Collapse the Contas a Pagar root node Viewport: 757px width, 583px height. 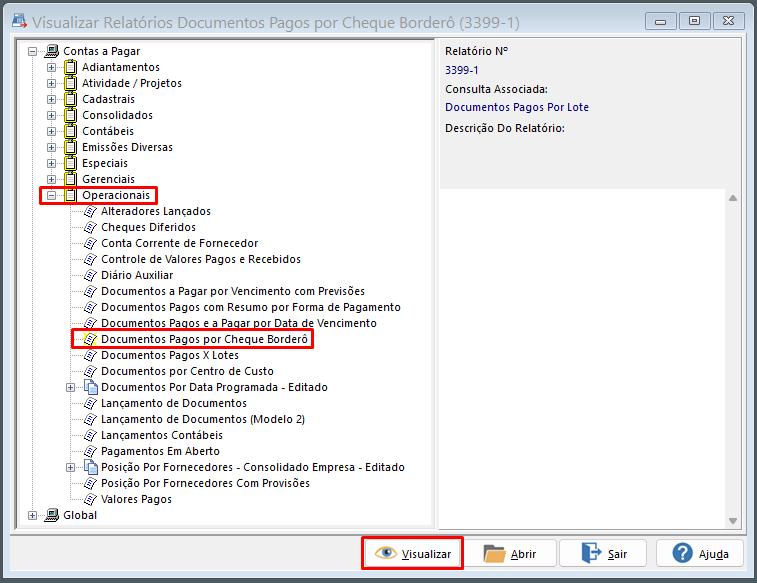click(x=32, y=51)
